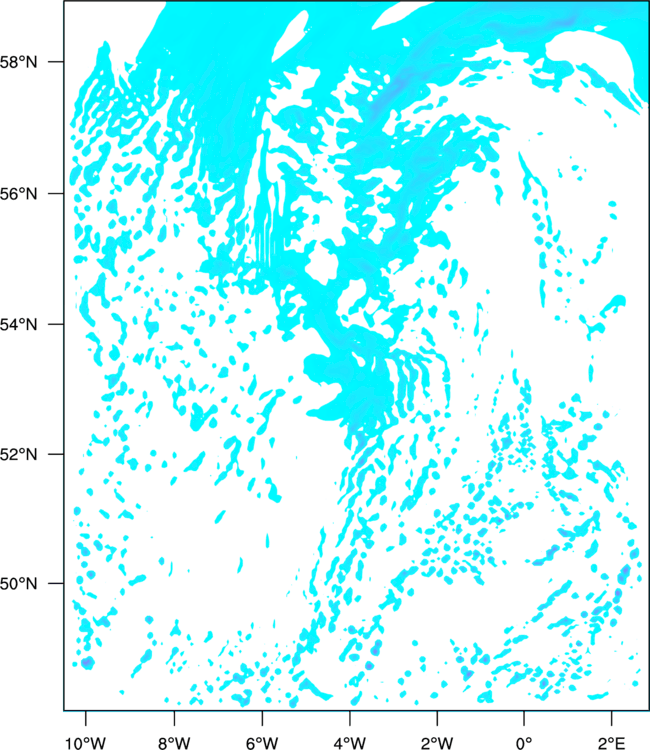The image size is (650, 750).
Task: Click the 54°N latitude label
Action: coord(18,324)
